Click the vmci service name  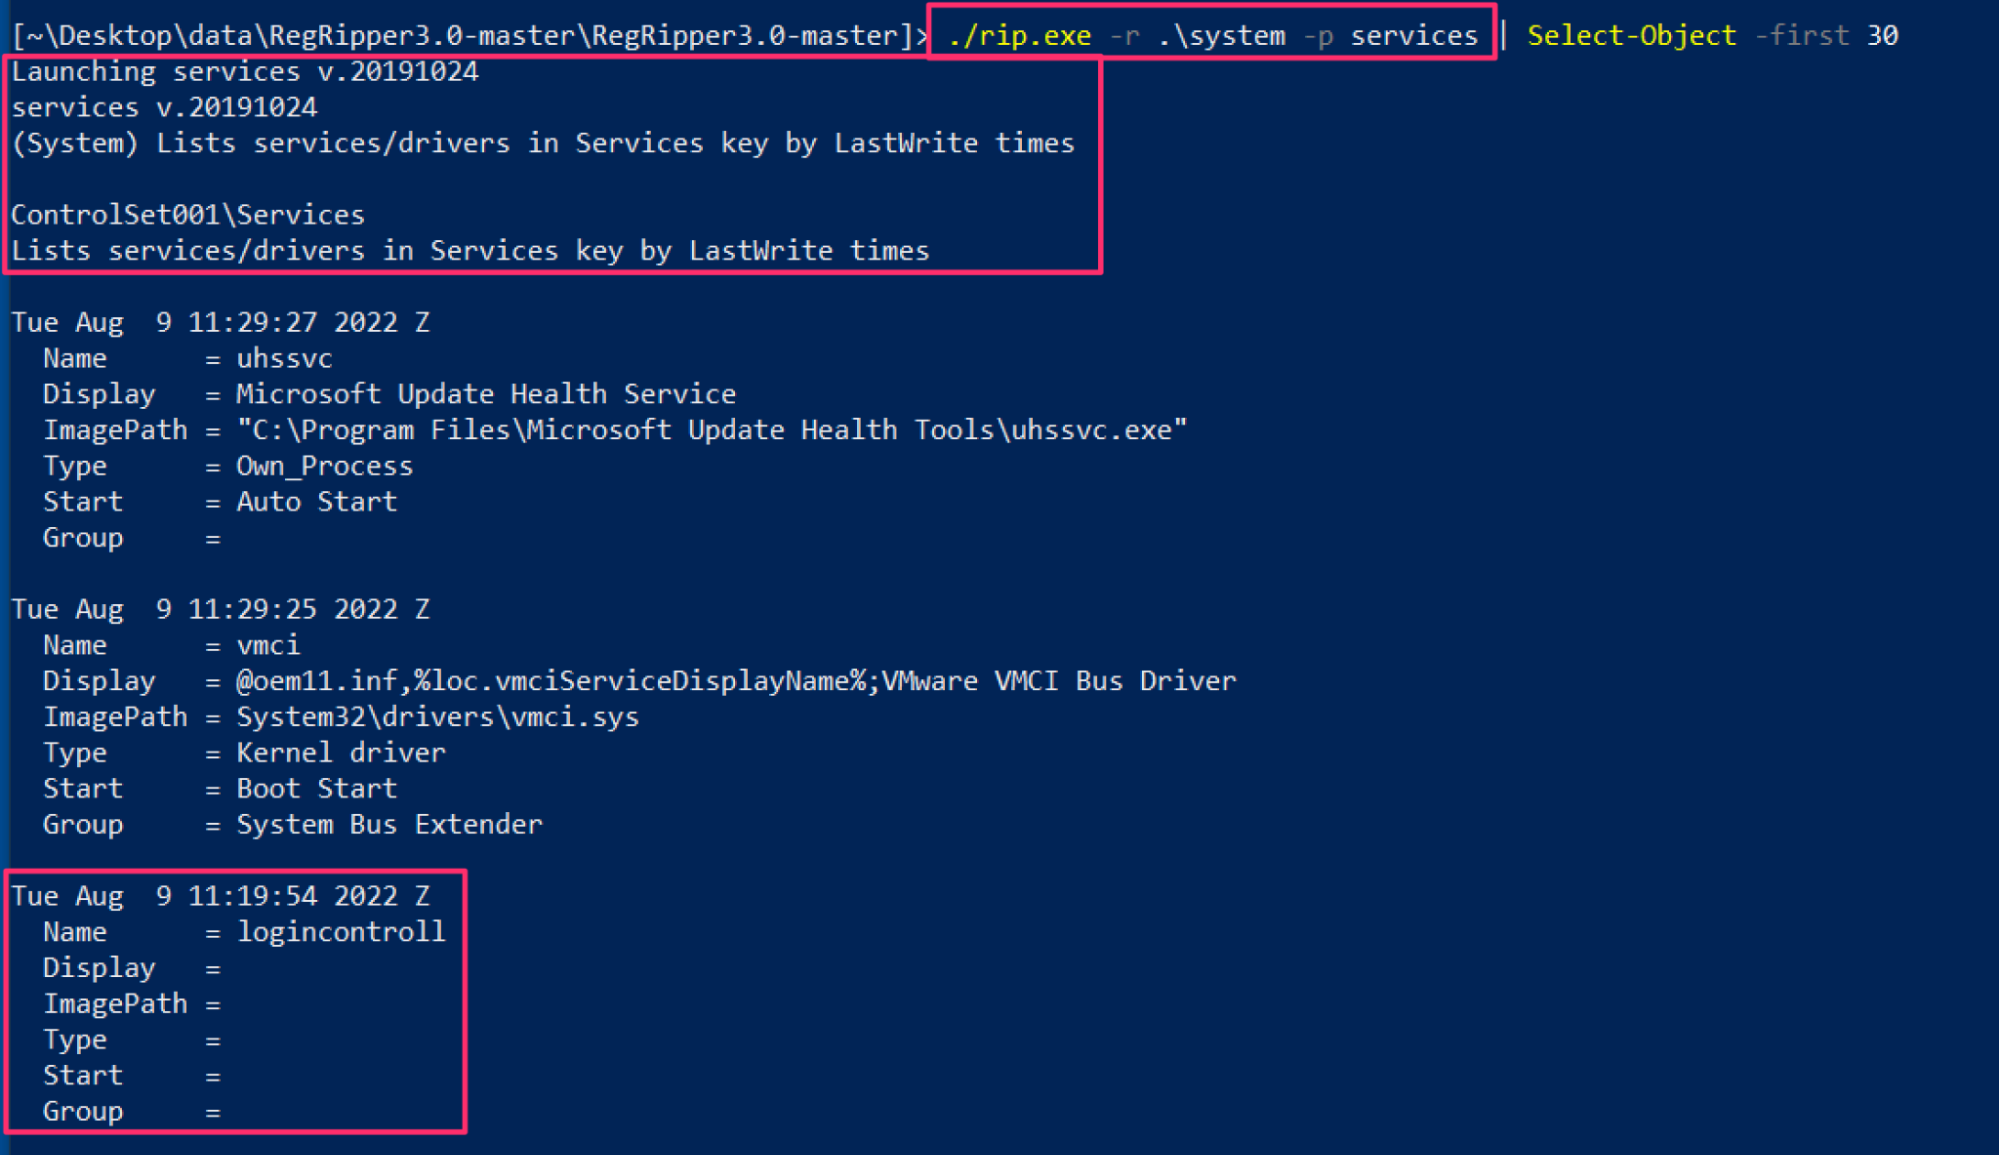(x=268, y=645)
